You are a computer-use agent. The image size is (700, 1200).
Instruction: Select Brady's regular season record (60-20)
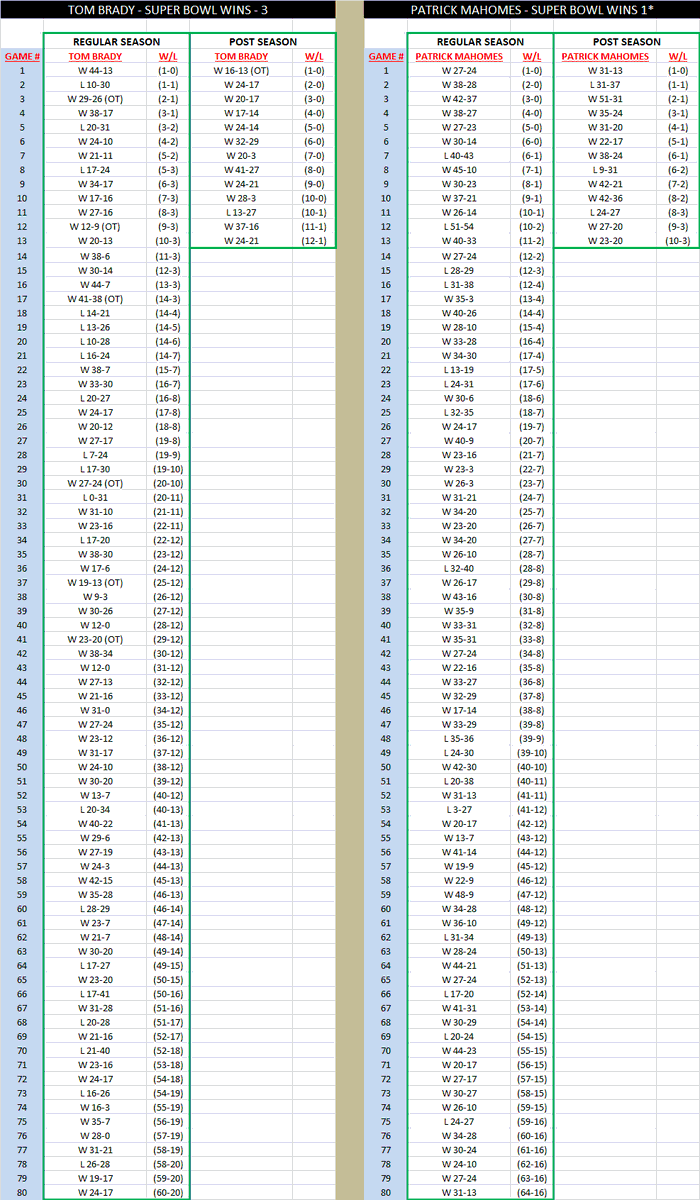pyautogui.click(x=167, y=1193)
